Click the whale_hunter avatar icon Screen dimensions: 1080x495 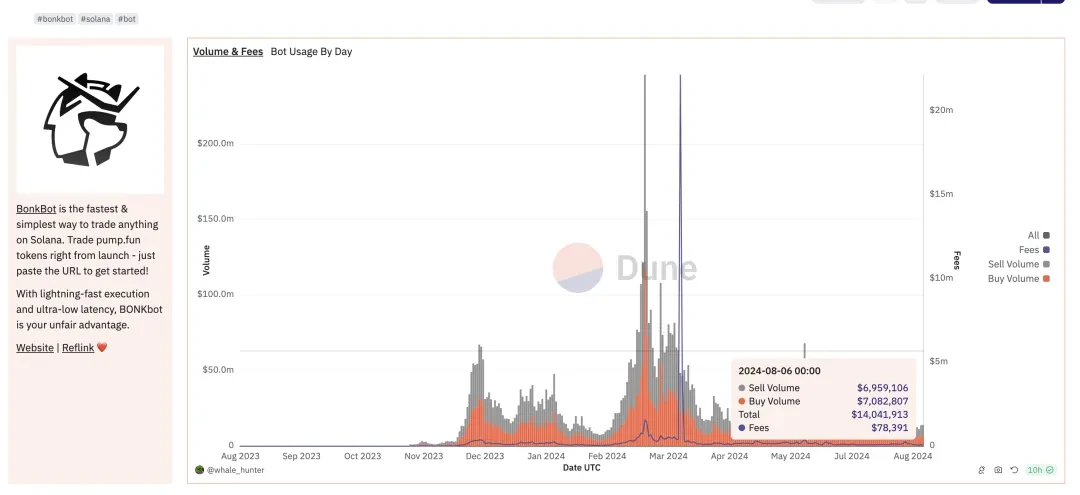click(200, 470)
